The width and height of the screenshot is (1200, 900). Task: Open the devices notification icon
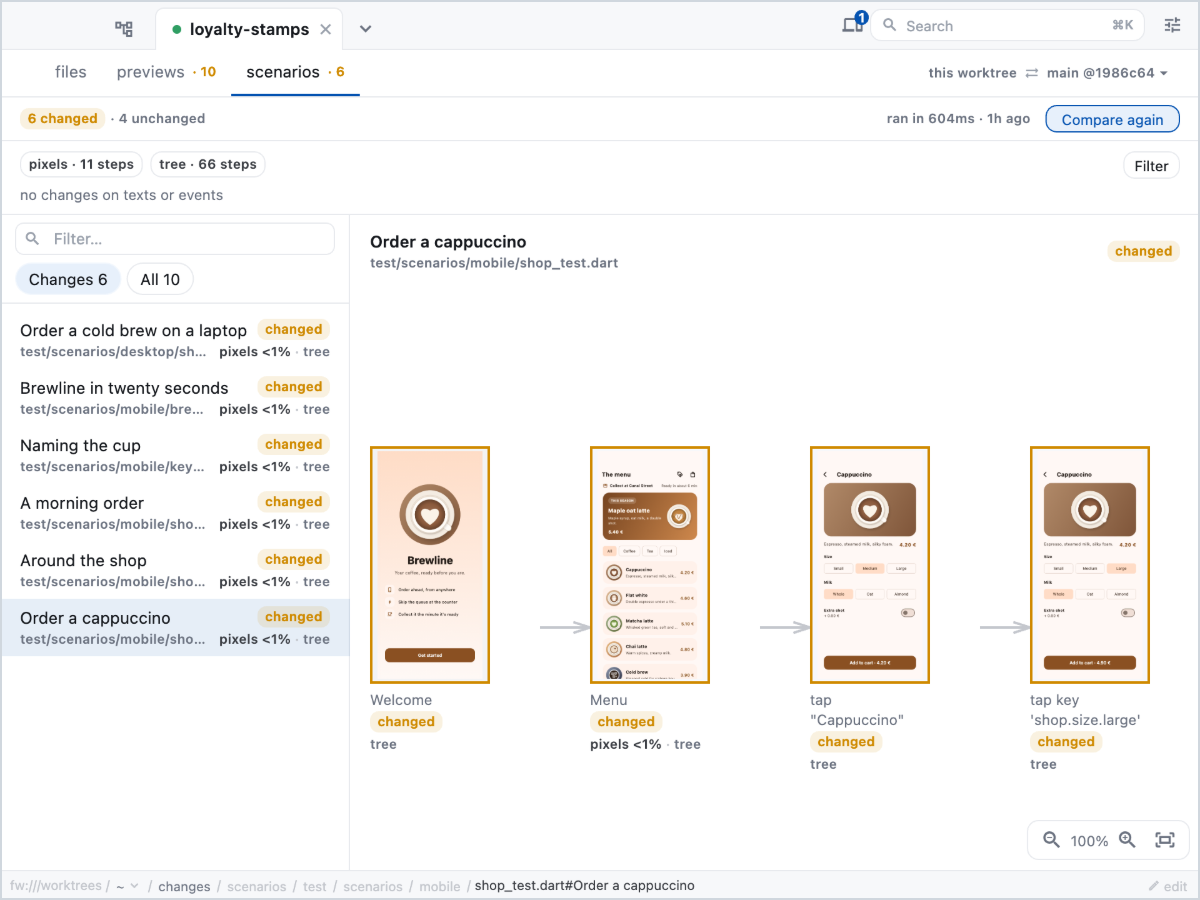(853, 24)
